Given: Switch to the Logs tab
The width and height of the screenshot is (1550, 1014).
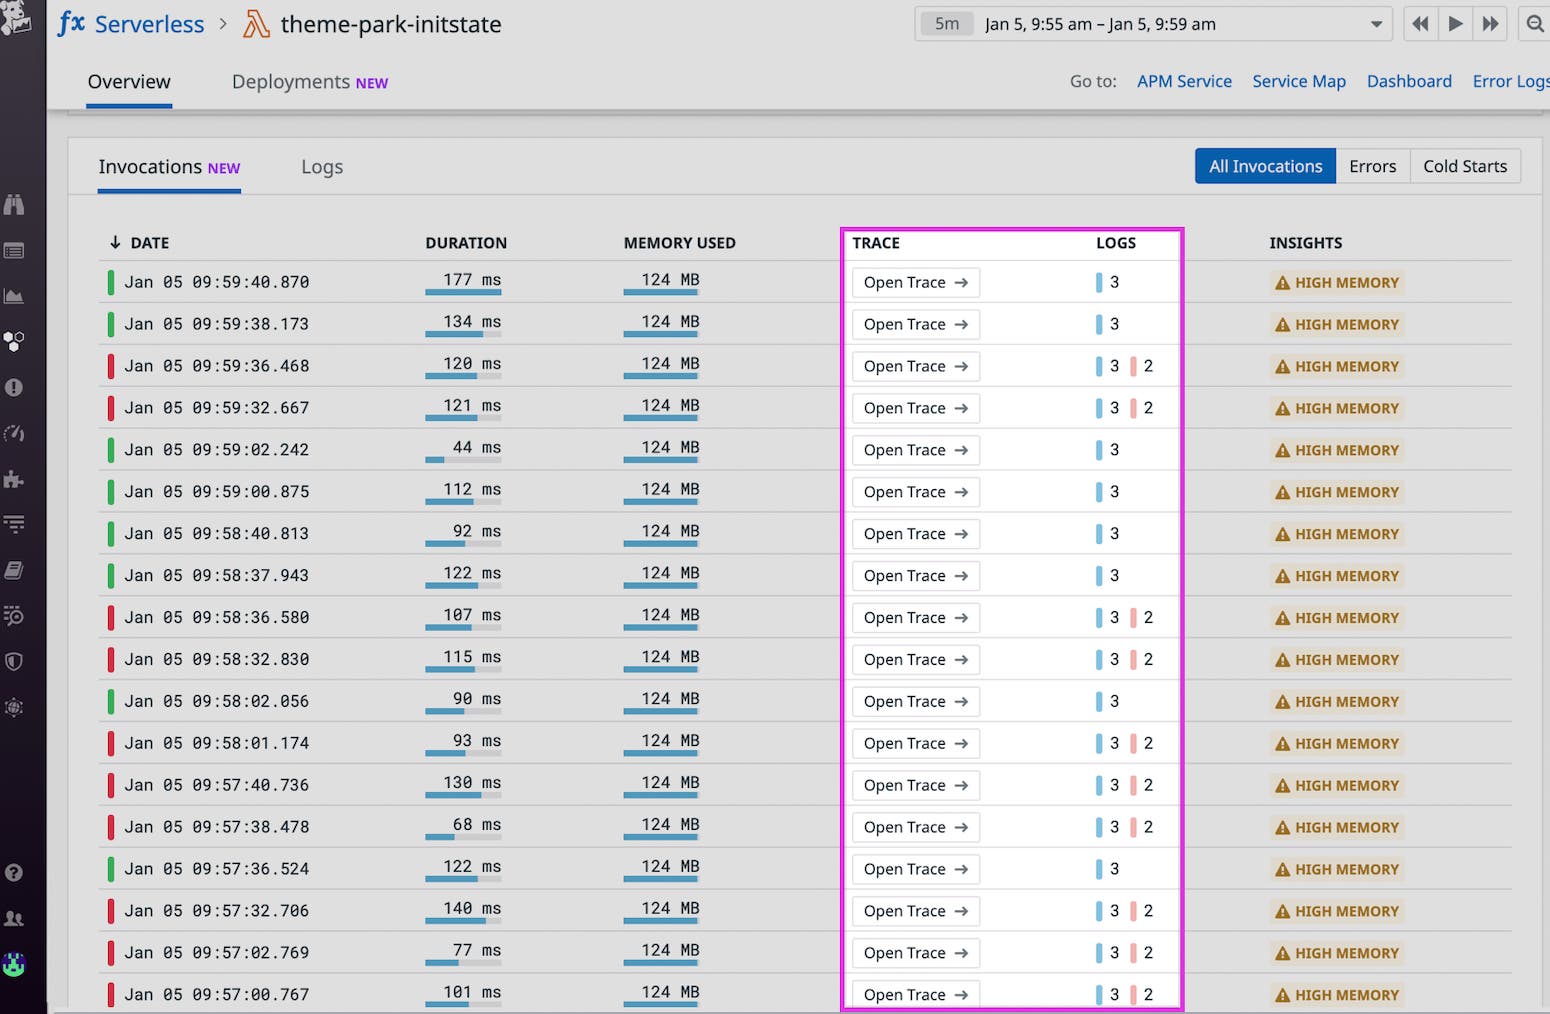Looking at the screenshot, I should (x=322, y=167).
